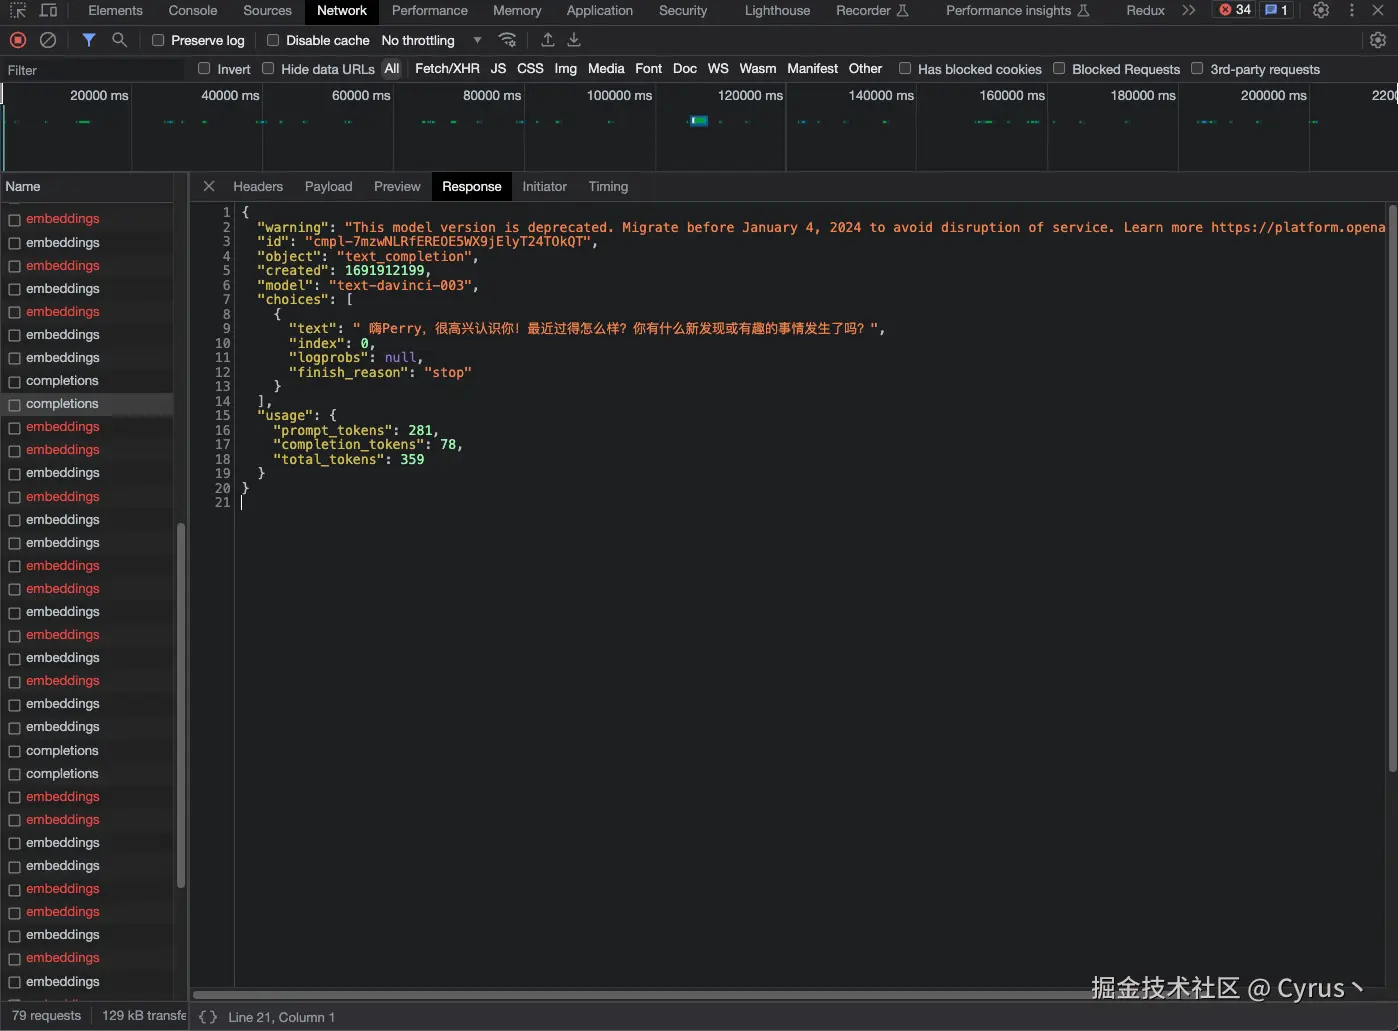Select the first completions request
Screen dimensions: 1398x1031
coord(62,381)
